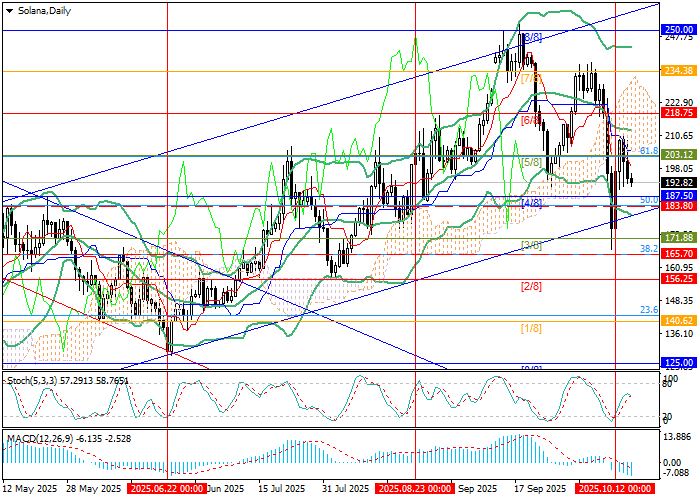Select the 2025.08.23 00:00 date marker
This screenshot has height=500, width=700.
point(415,489)
